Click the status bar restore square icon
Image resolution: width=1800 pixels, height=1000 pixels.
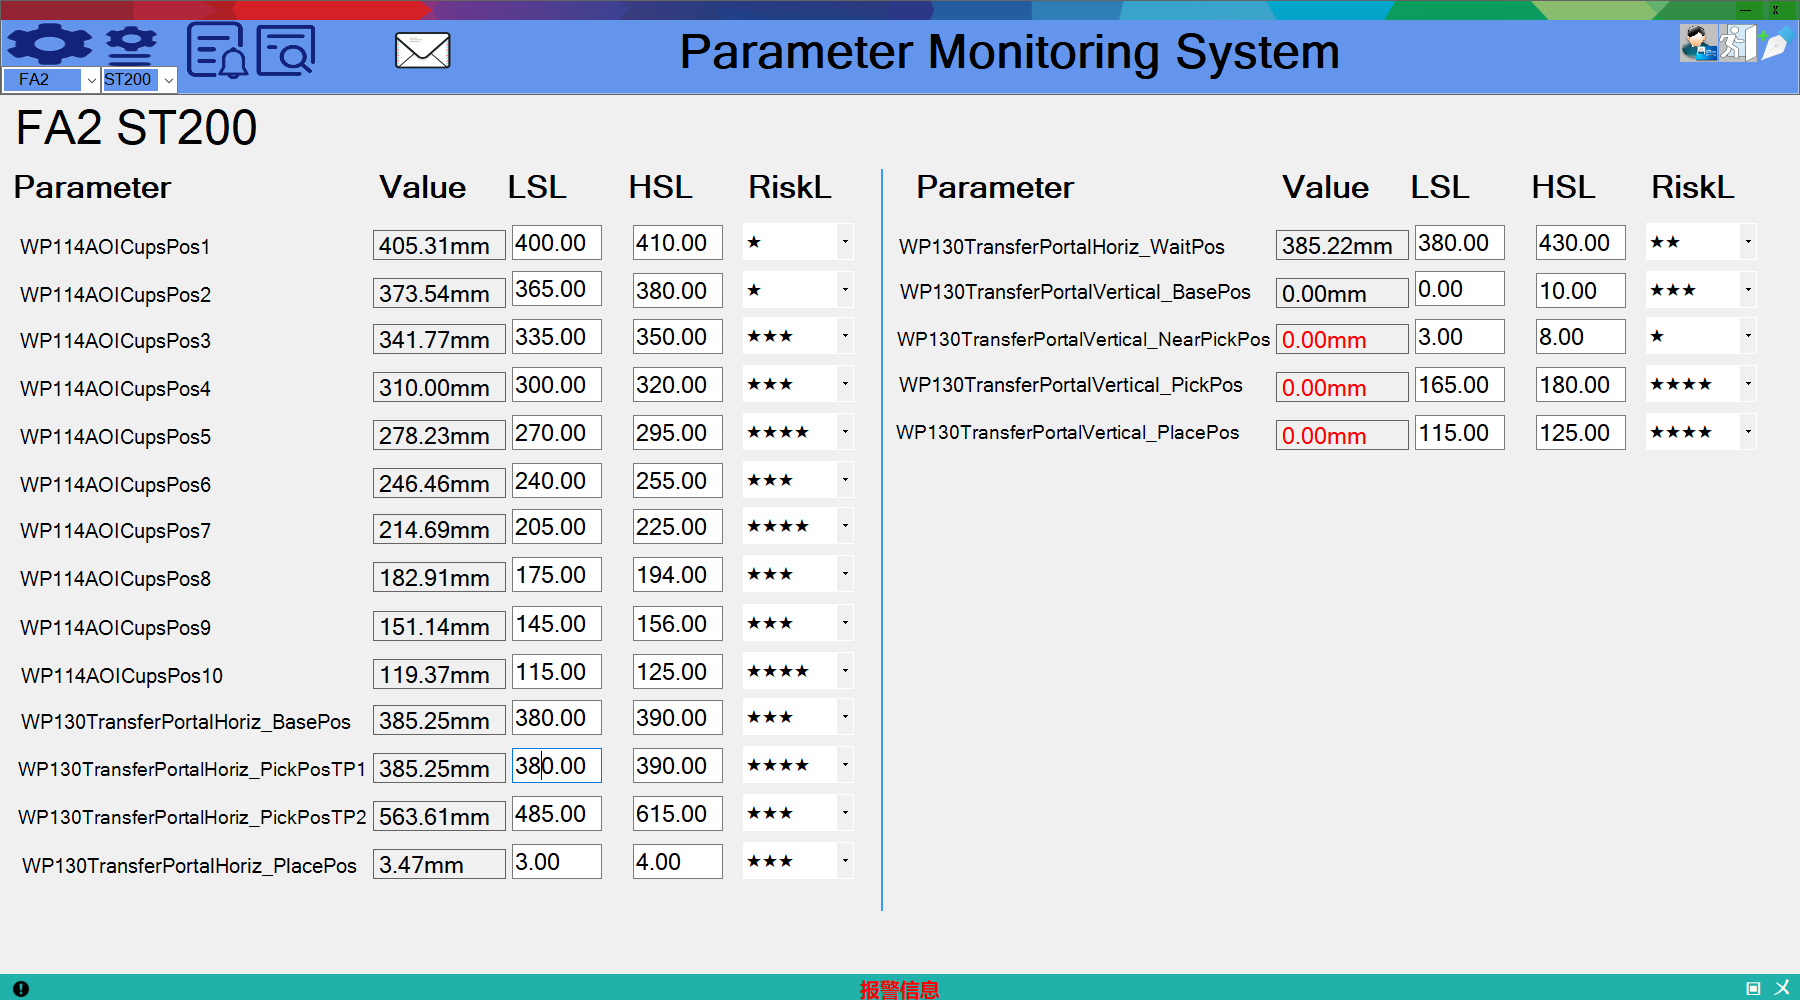(1753, 988)
